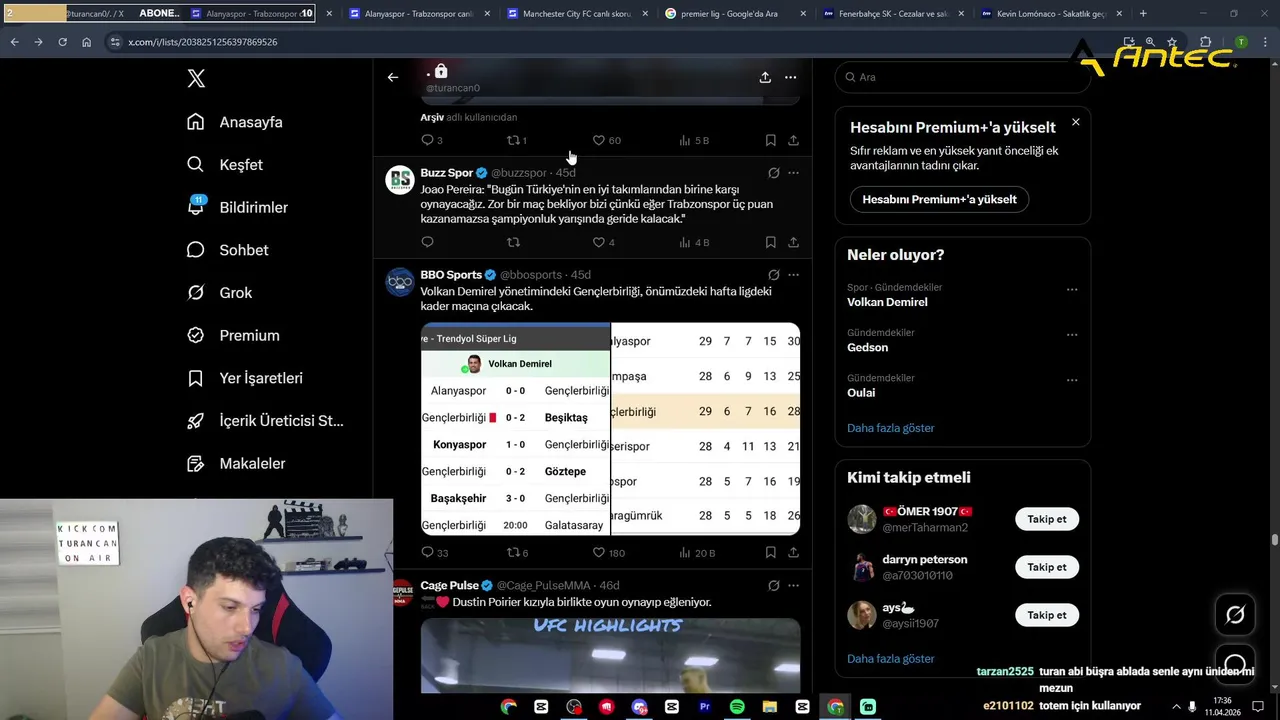Reply to the top tweet with 3 replies
Image resolution: width=1280 pixels, height=720 pixels.
431,141
